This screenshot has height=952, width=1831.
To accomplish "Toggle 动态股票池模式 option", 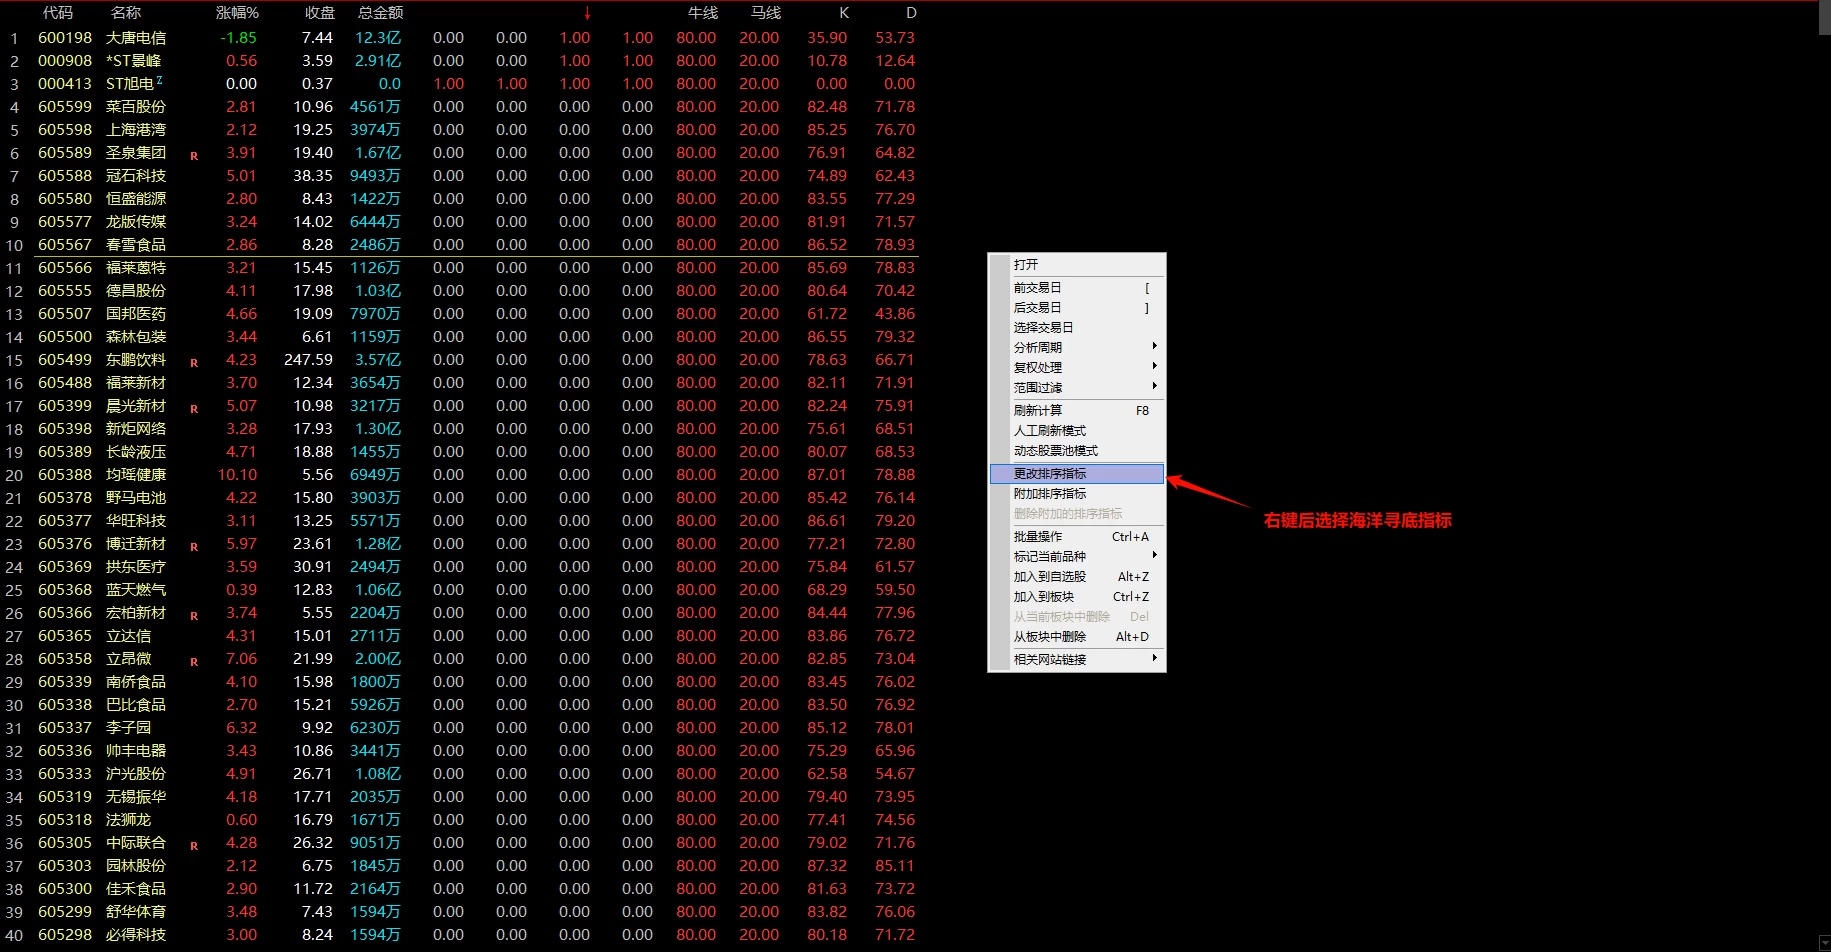I will pos(1087,450).
